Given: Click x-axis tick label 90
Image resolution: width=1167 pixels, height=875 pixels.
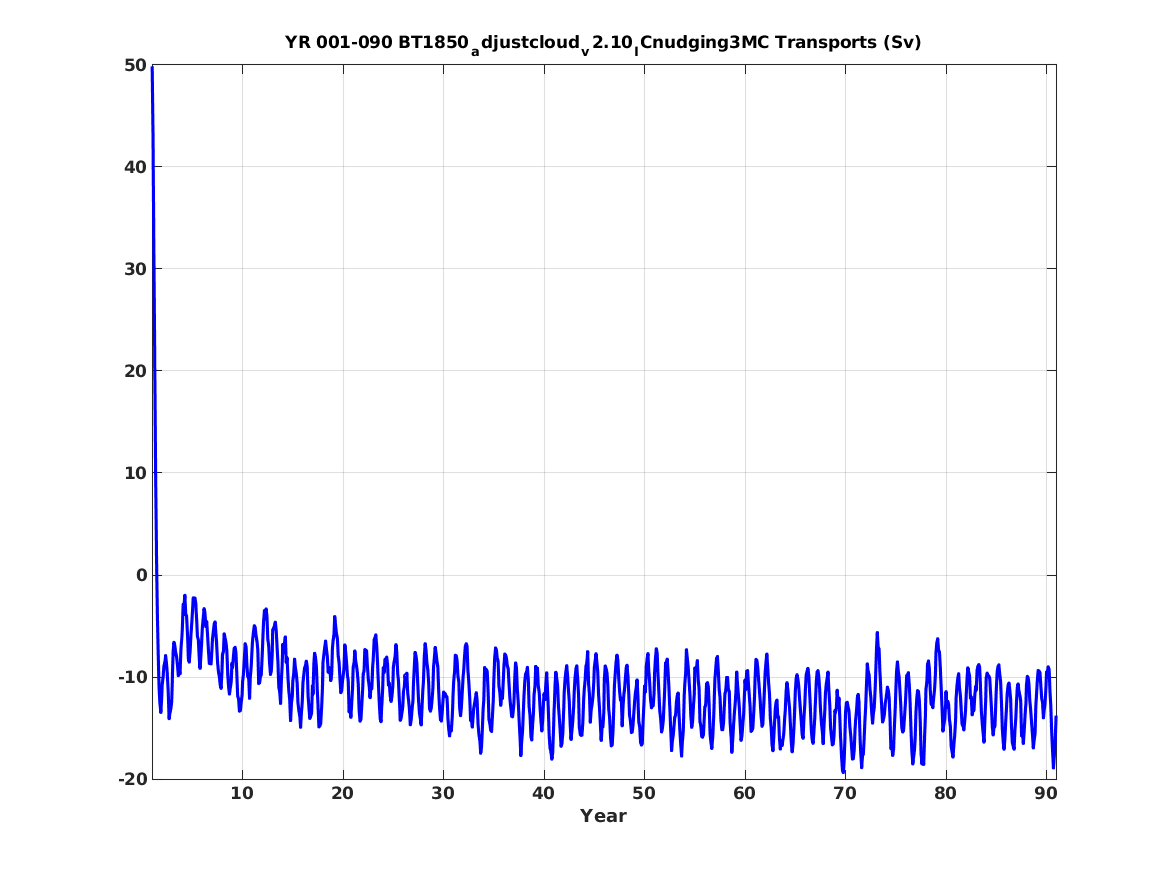Looking at the screenshot, I should point(1046,794).
